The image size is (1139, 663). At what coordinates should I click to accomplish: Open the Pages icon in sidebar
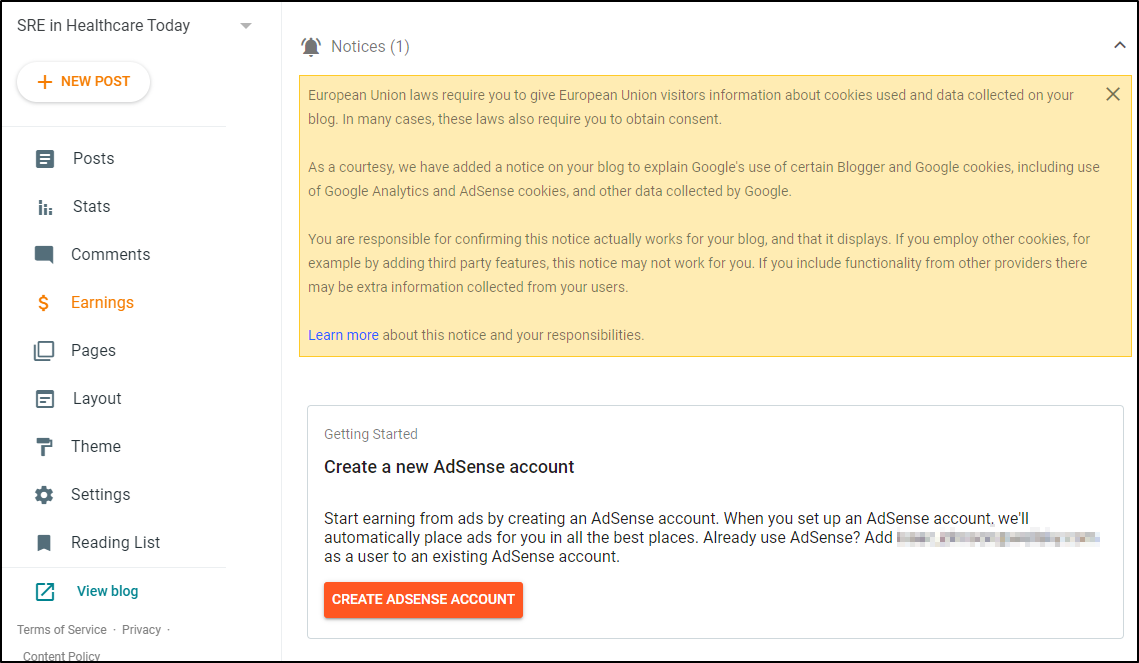pos(44,351)
